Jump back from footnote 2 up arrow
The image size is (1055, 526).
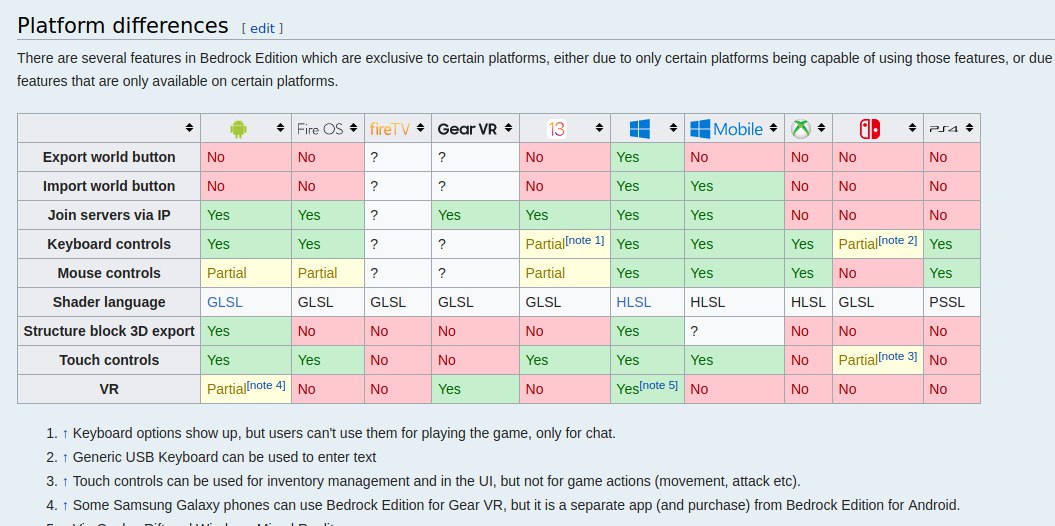pyautogui.click(x=65, y=457)
